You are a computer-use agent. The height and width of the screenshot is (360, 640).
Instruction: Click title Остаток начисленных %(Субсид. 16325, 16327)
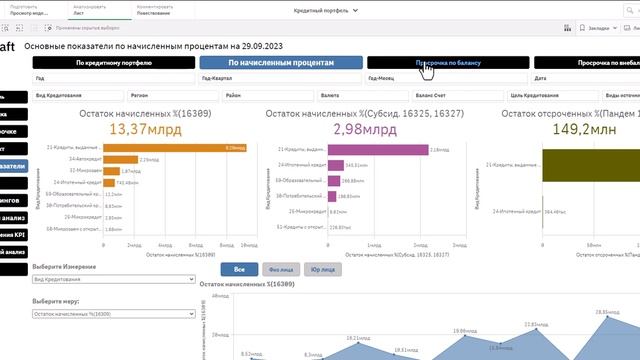365,113
